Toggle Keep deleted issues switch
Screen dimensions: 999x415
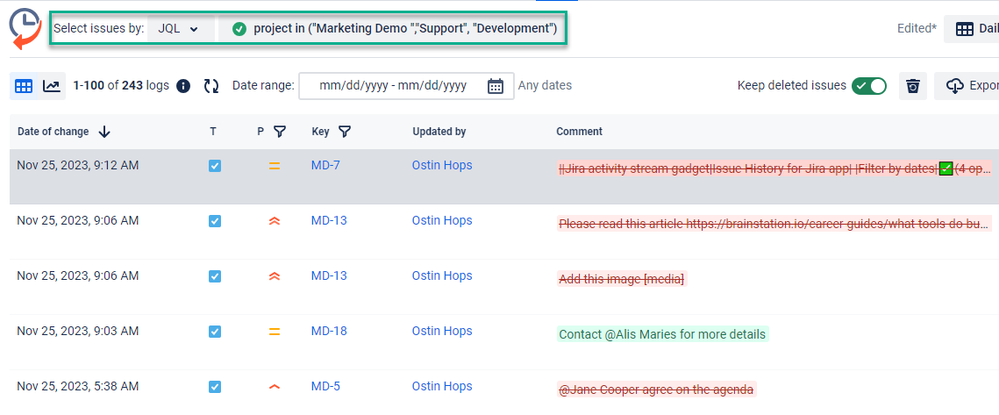pos(869,85)
